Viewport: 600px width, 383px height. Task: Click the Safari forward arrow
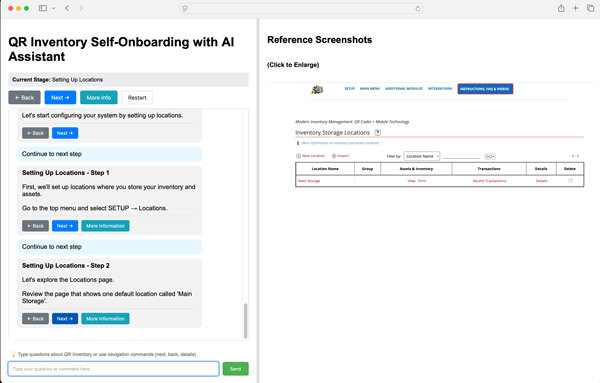pos(80,8)
